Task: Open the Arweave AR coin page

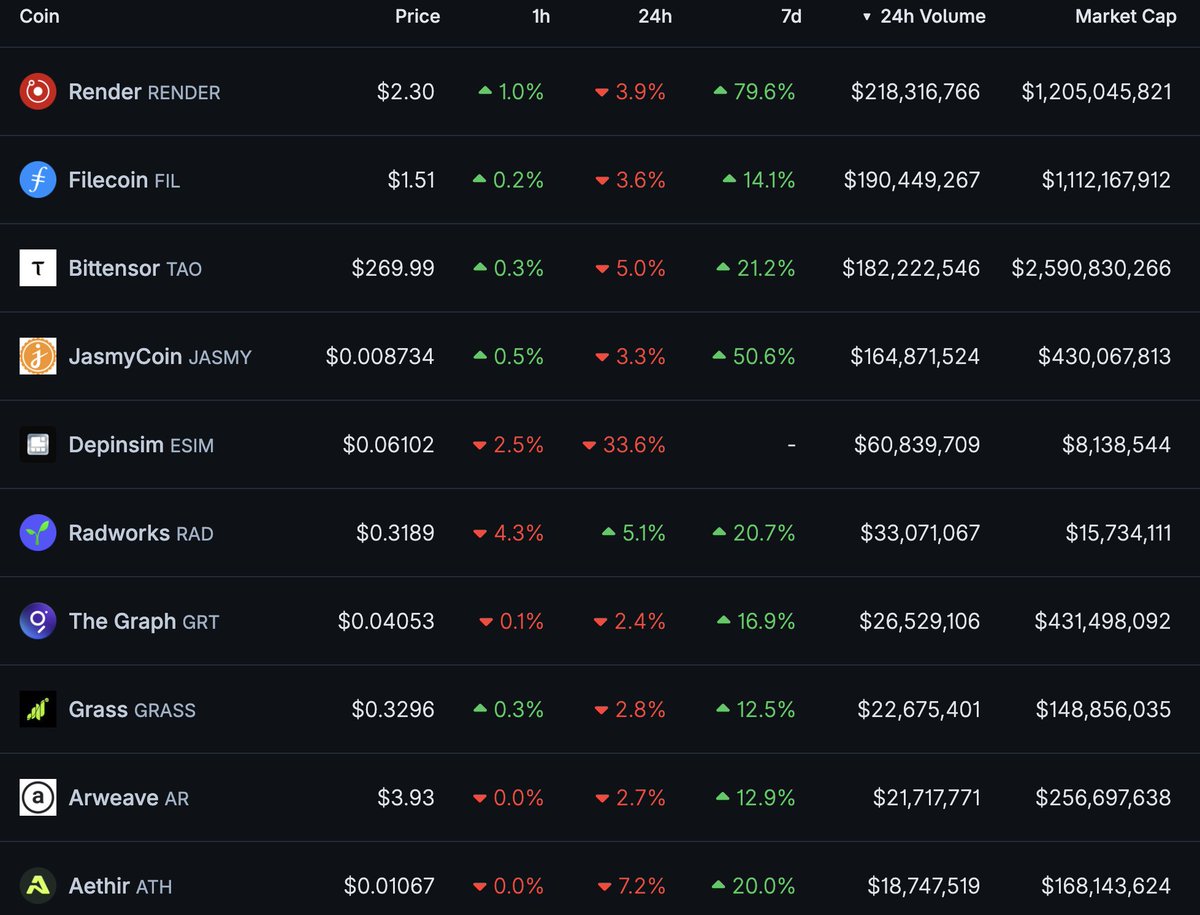Action: (x=129, y=797)
